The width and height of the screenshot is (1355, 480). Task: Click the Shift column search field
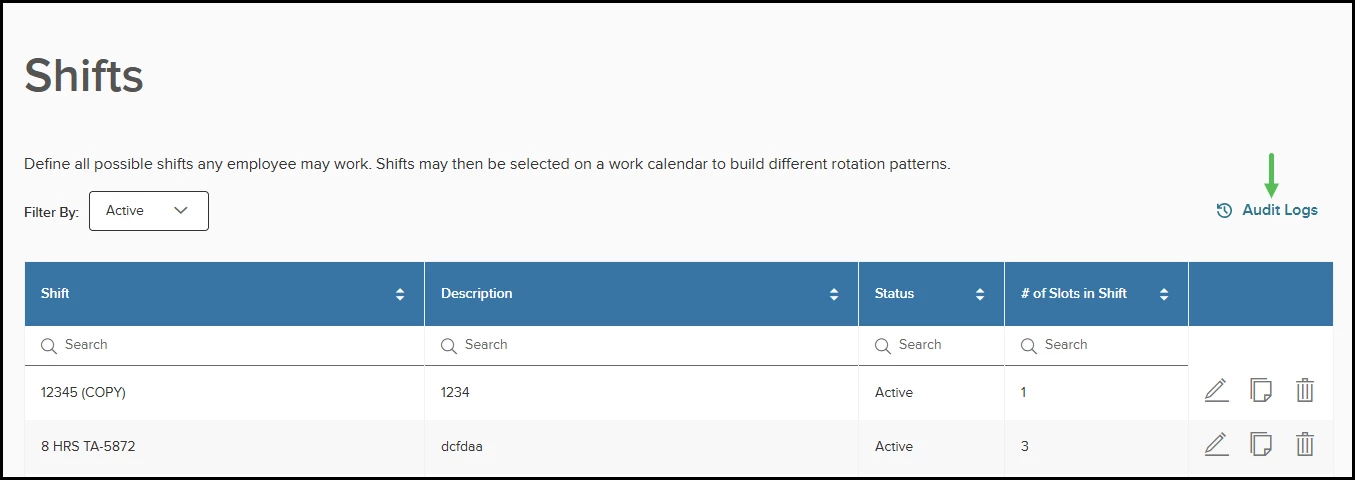230,345
